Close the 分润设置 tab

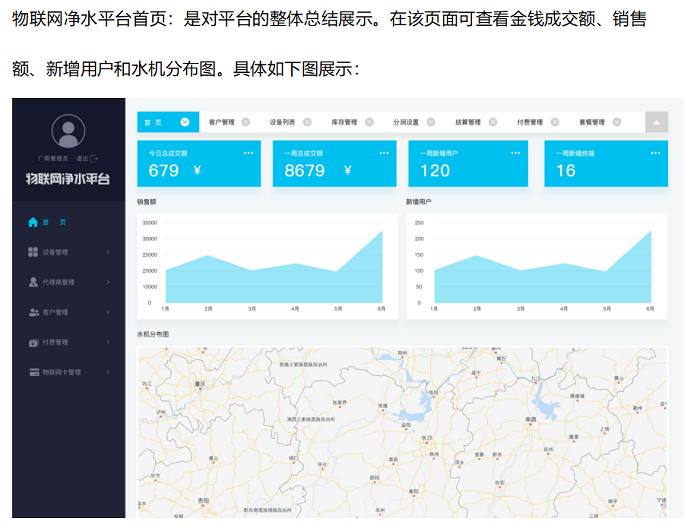pos(431,122)
